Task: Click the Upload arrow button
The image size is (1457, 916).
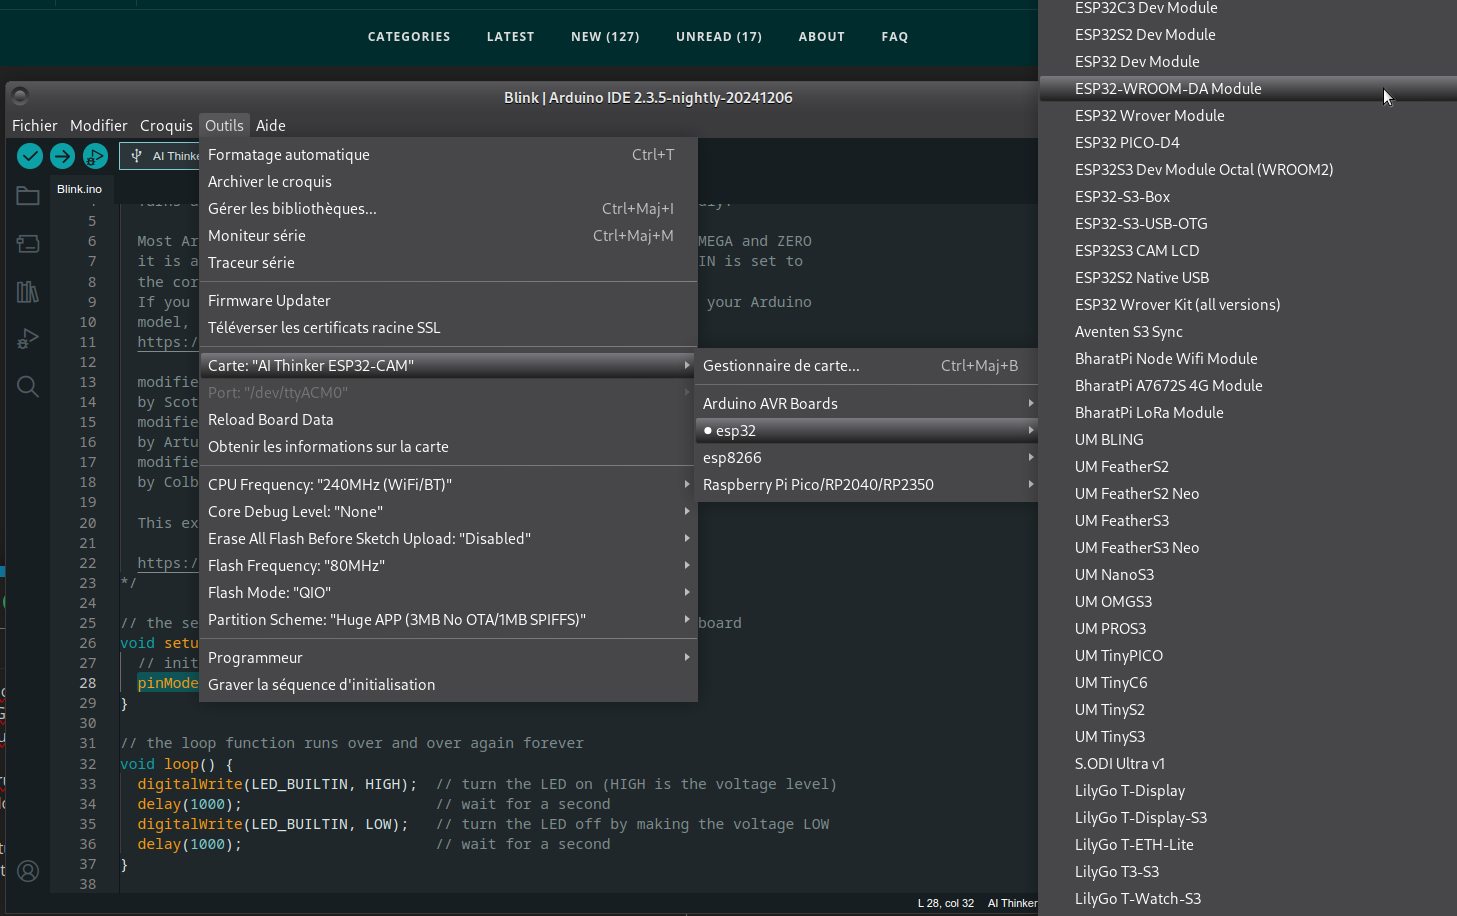Action: 62,156
